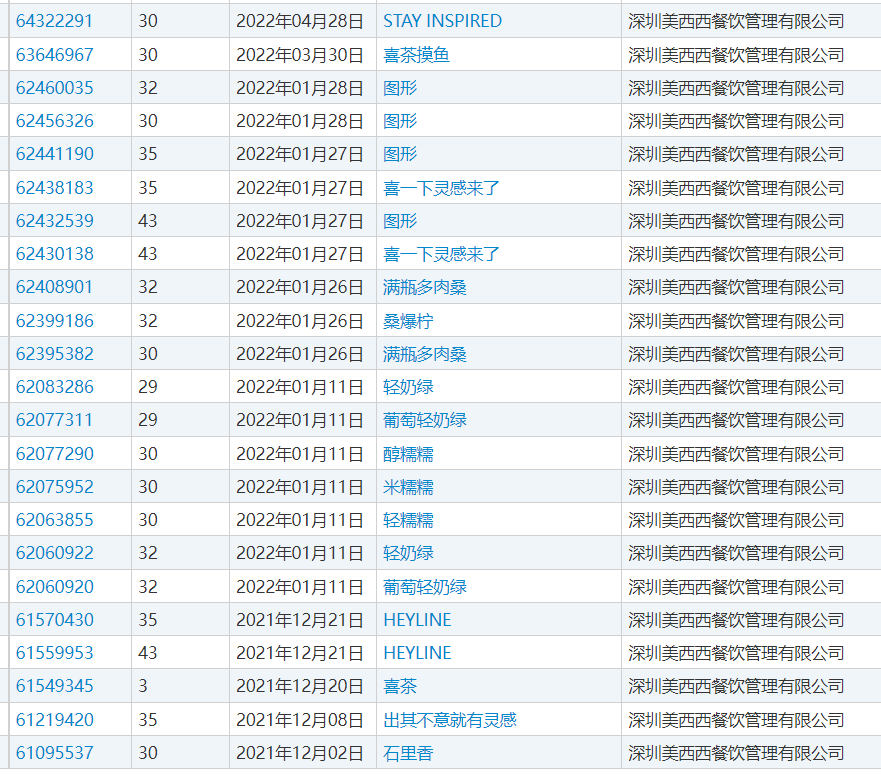Open the 出其不意就有灵感 trademark link
Image resolution: width=881 pixels, height=775 pixels.
[x=449, y=720]
